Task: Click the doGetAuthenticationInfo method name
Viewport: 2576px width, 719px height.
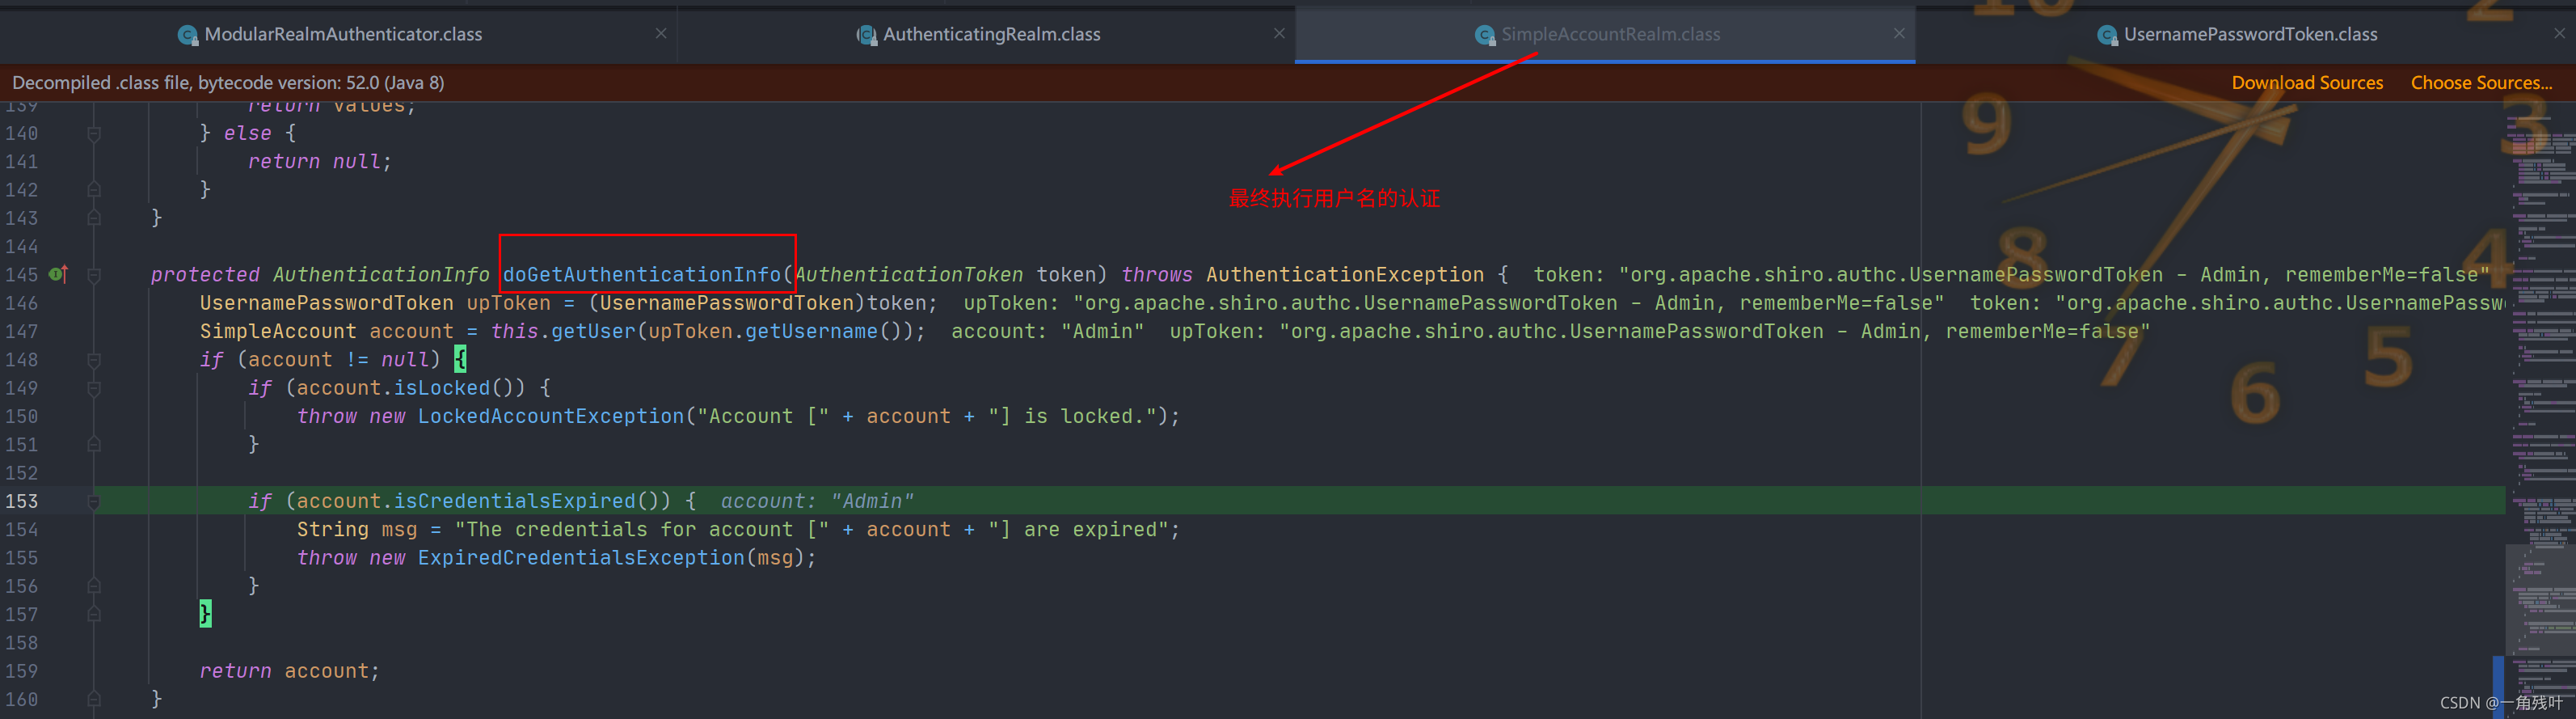Action: (641, 274)
